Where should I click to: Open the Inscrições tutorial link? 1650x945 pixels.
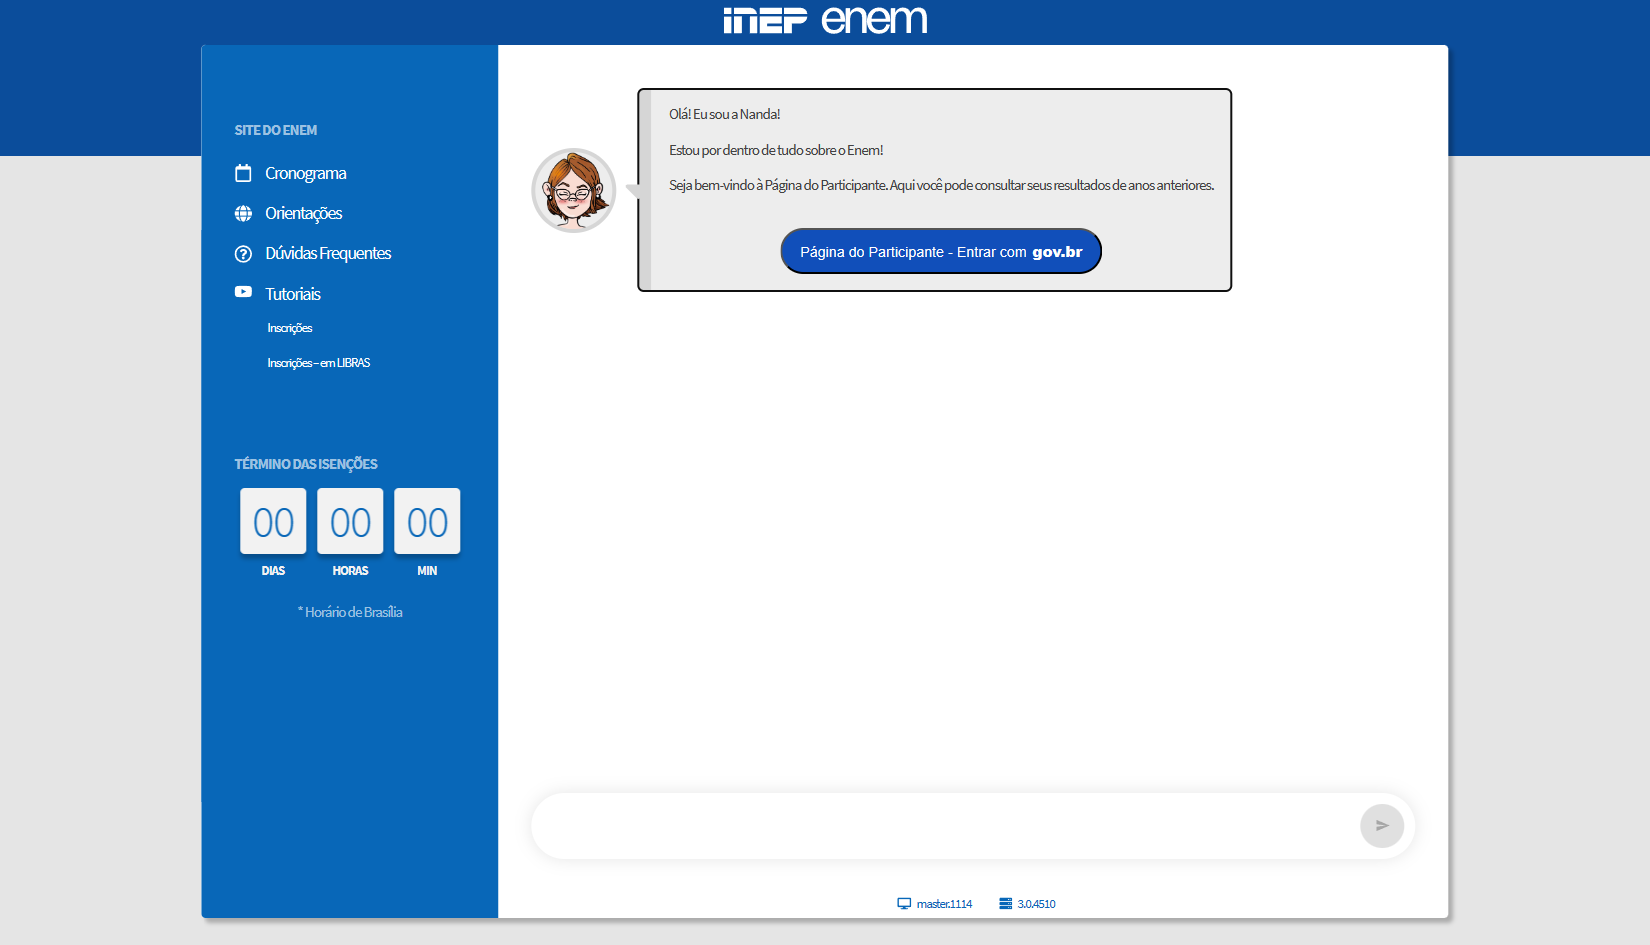(290, 328)
